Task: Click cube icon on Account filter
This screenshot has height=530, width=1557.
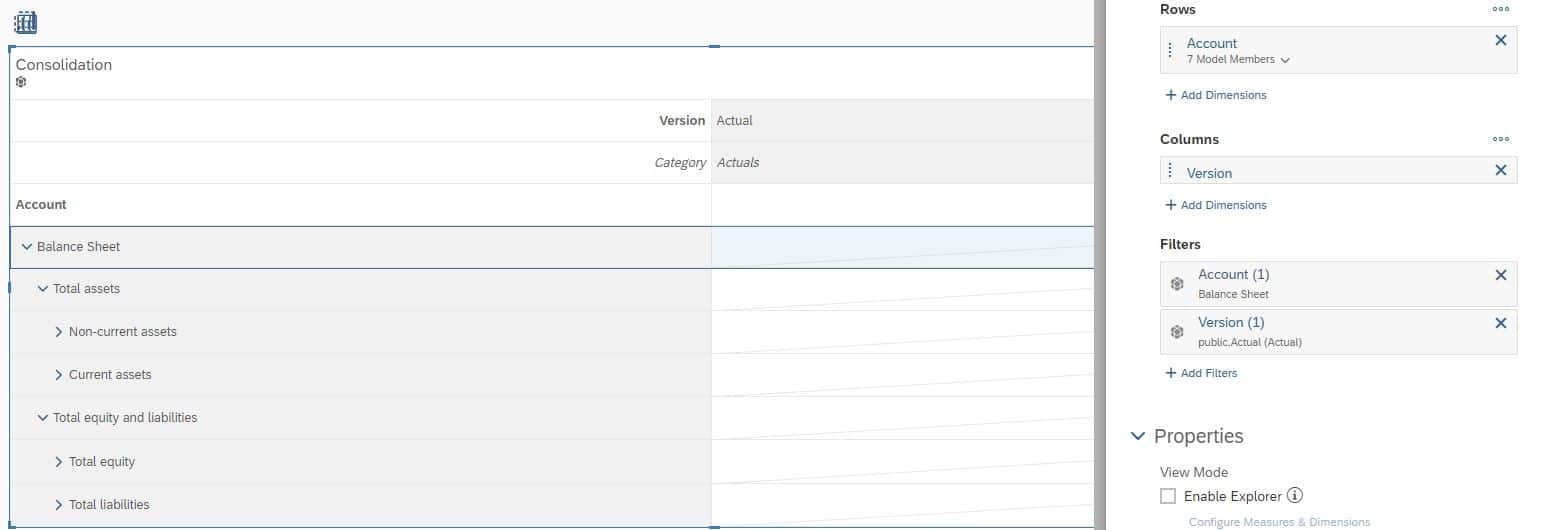Action: coord(1177,284)
